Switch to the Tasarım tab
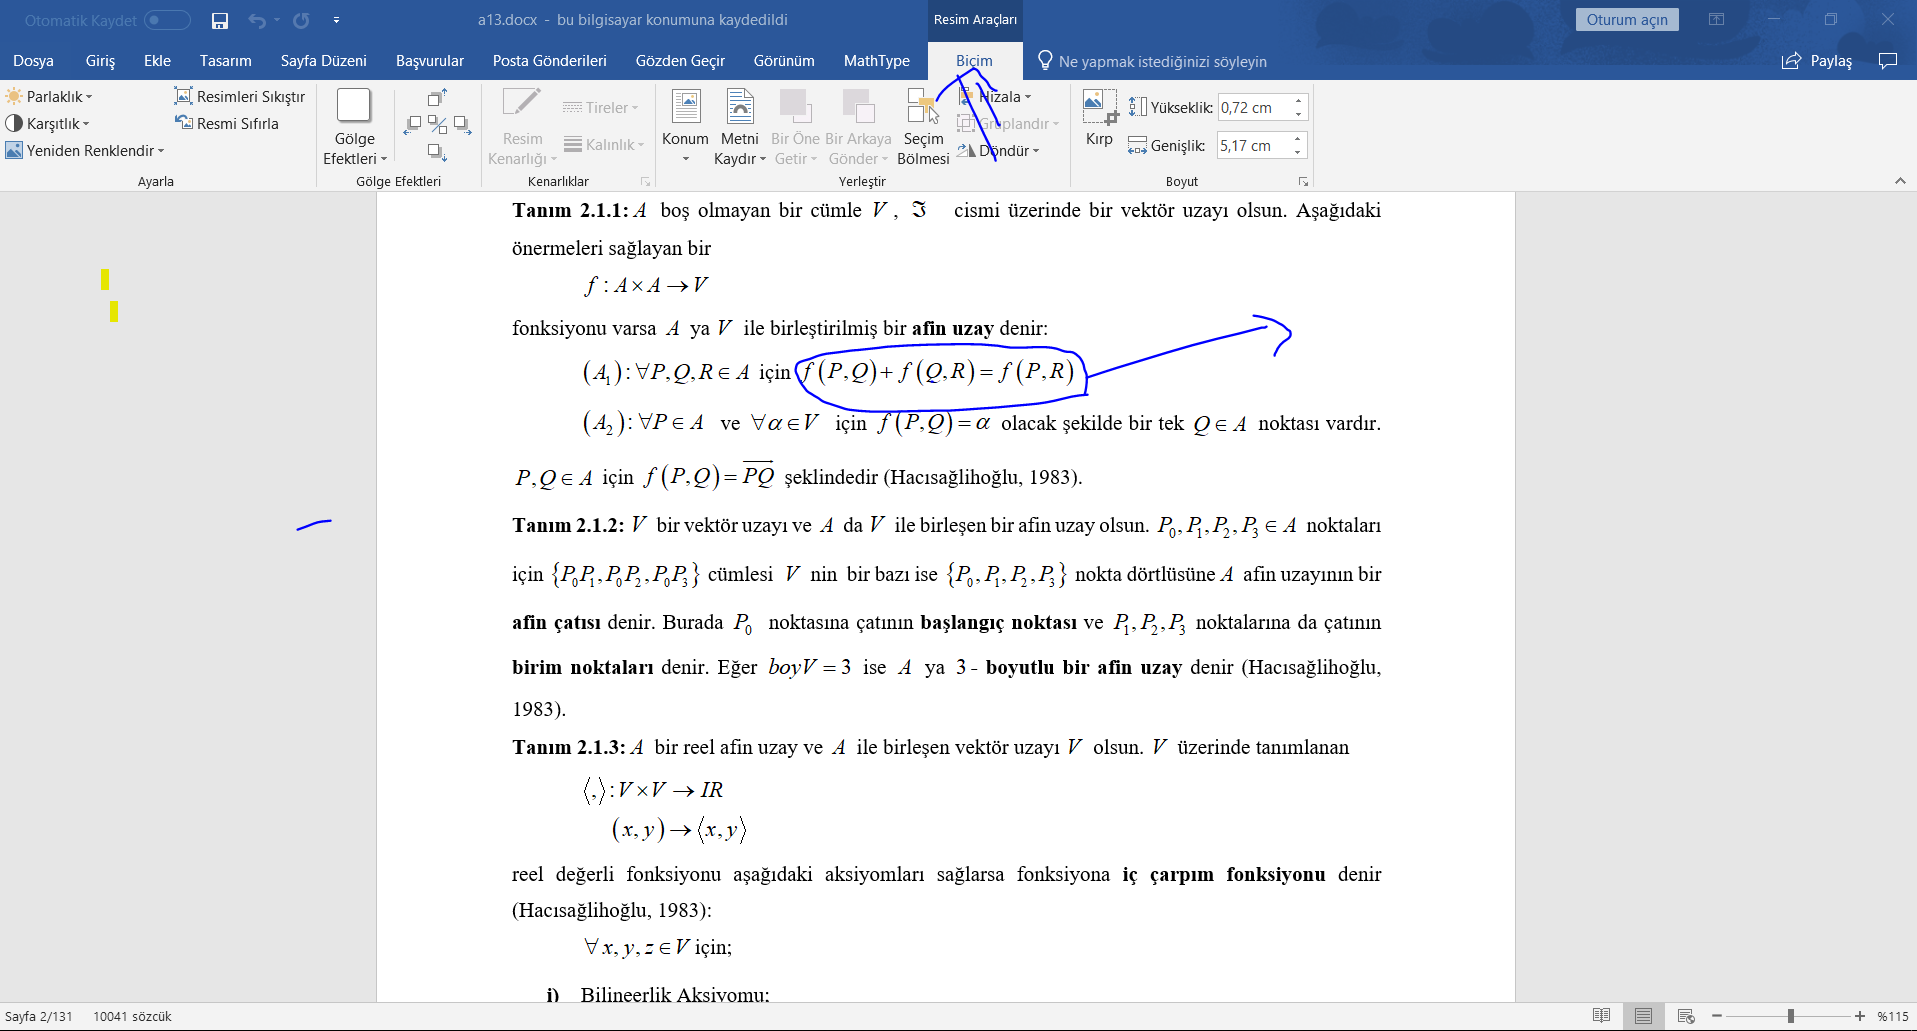 [x=225, y=61]
